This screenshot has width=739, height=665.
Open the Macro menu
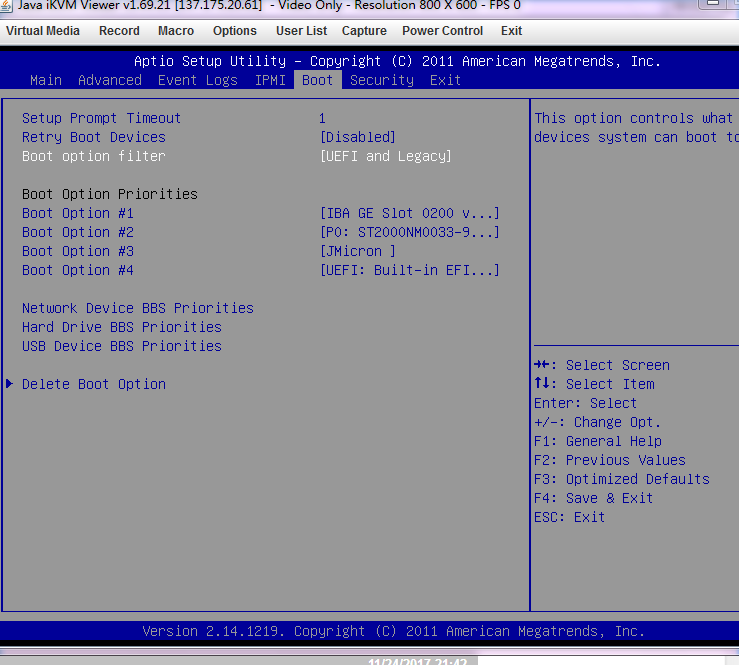tap(176, 31)
